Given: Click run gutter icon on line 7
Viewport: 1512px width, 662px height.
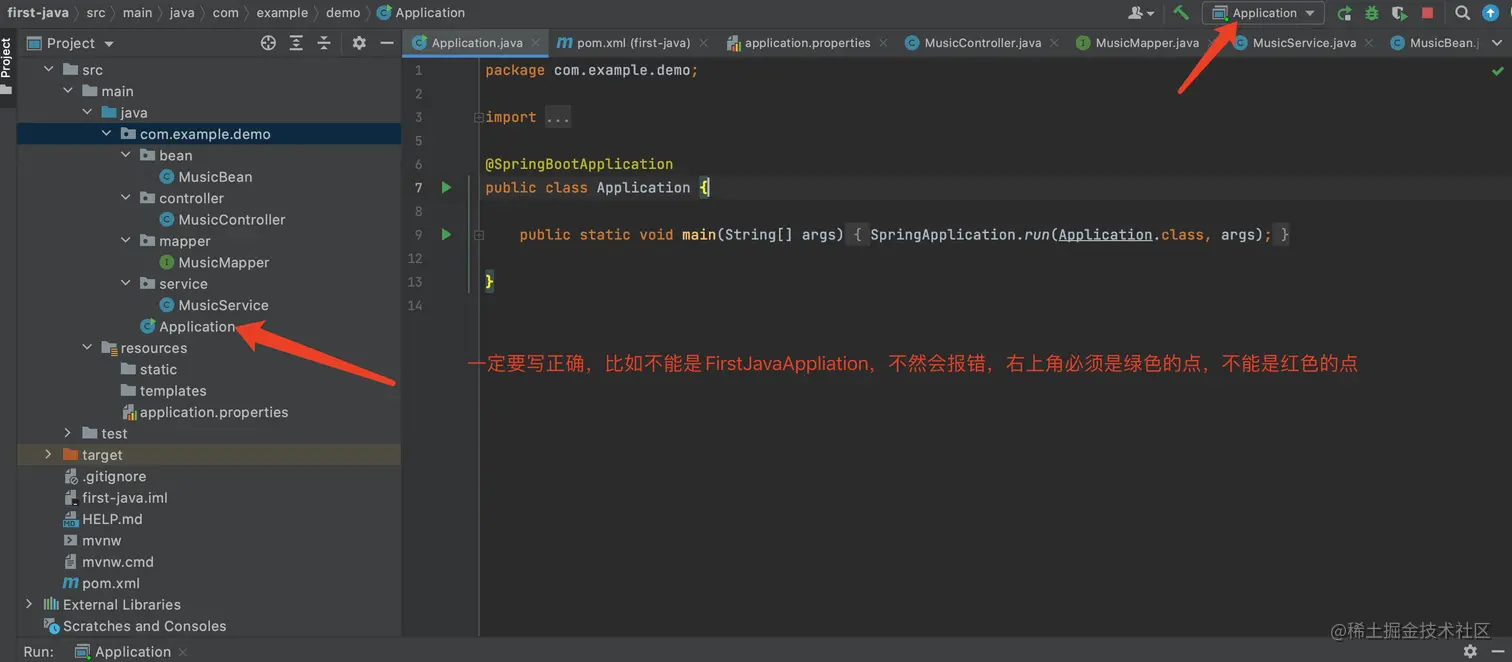Looking at the screenshot, I should tap(447, 187).
